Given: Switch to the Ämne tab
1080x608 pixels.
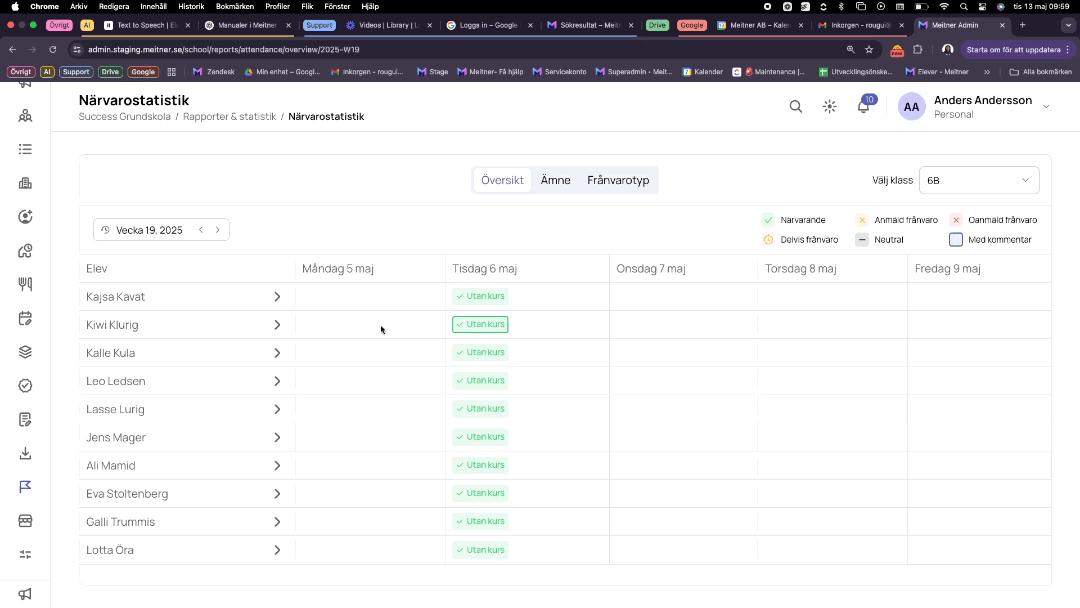Looking at the screenshot, I should pyautogui.click(x=555, y=180).
